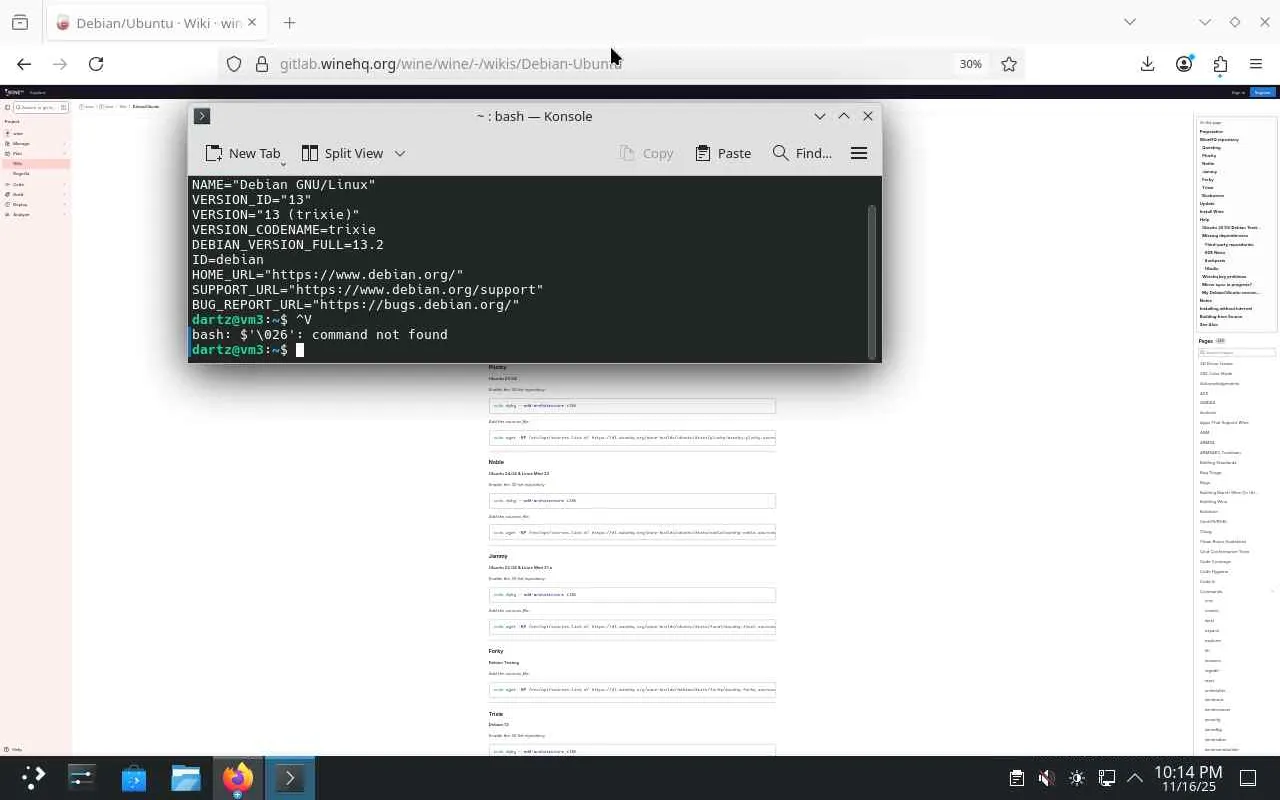
Task: Expand the Manage section in GitLab sidebar
Action: point(35,143)
